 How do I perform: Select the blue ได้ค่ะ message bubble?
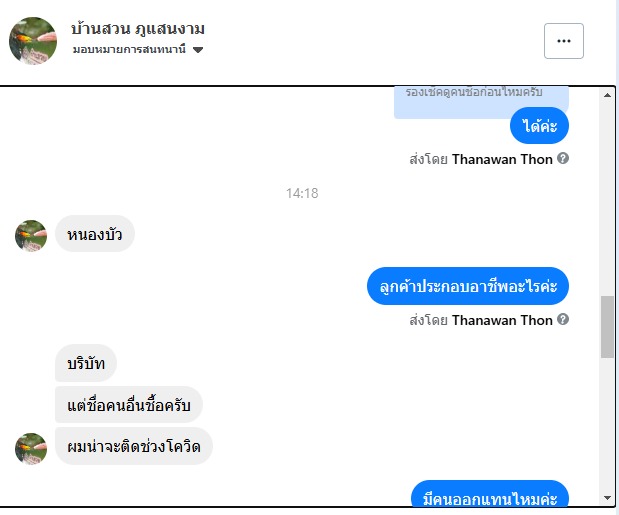[x=539, y=126]
